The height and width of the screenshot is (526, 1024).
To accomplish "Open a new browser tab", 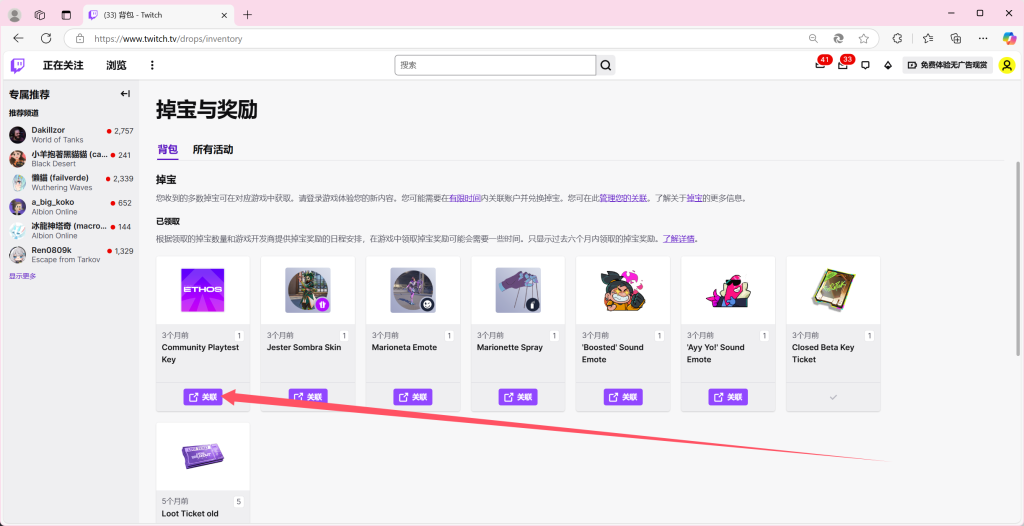I will [248, 14].
